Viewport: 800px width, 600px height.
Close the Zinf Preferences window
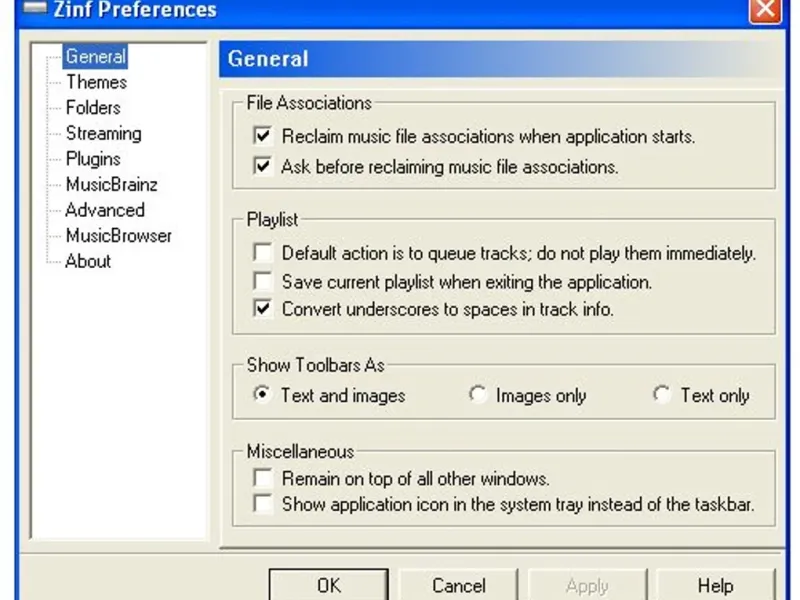(765, 10)
